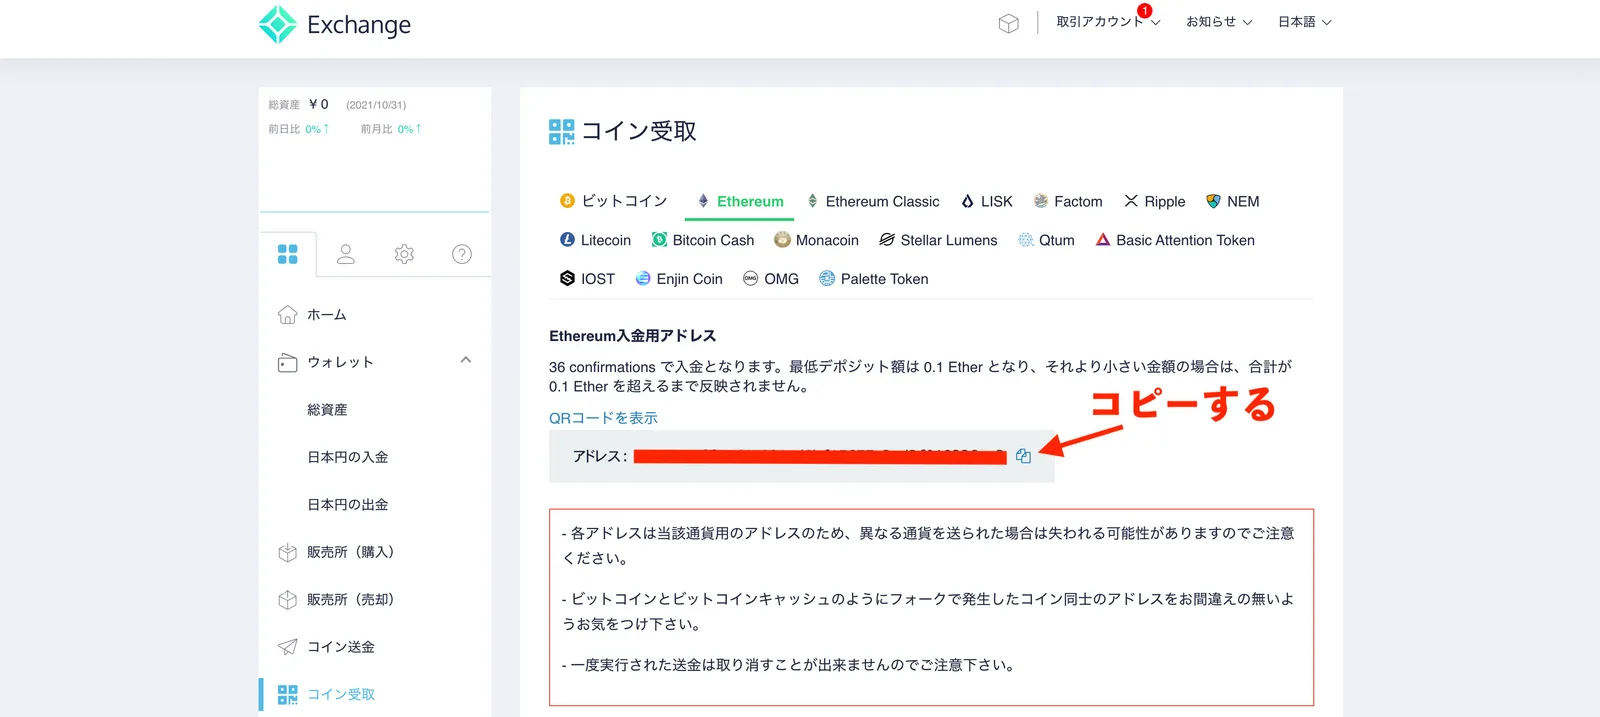This screenshot has height=717, width=1600.
Task: Open 販売所（売却） in the sidebar
Action: (350, 600)
